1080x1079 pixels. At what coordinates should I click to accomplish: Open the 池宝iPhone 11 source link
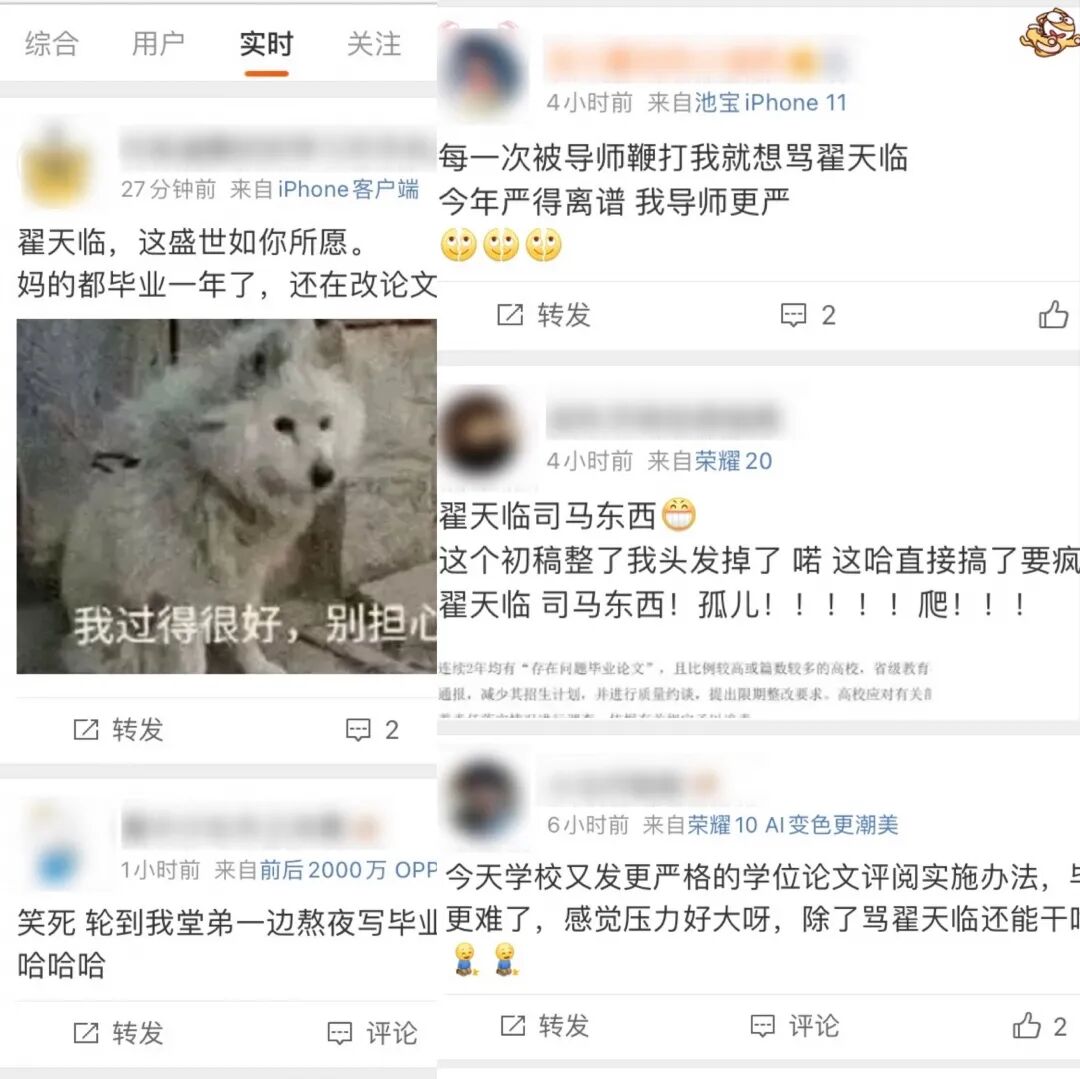click(770, 103)
